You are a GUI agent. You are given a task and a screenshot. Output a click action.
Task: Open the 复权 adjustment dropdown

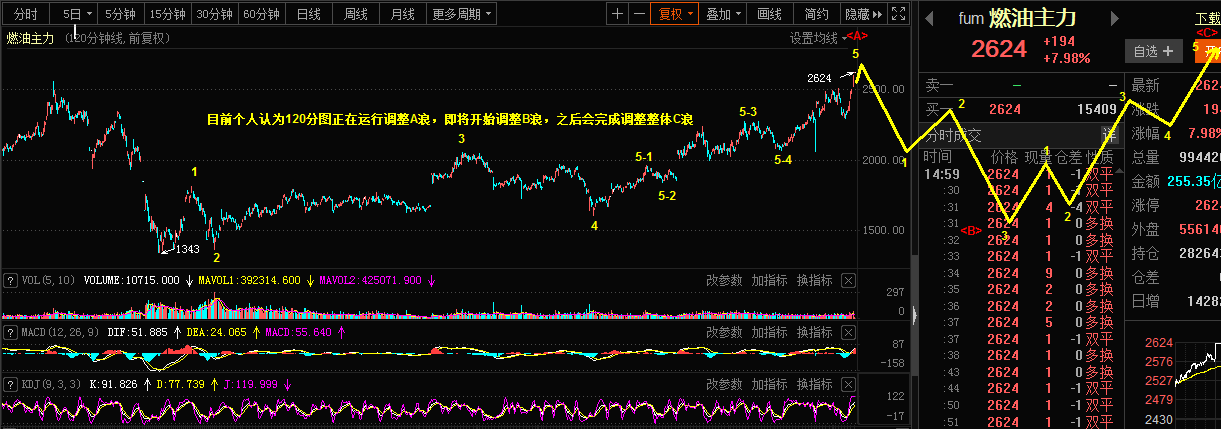[676, 14]
